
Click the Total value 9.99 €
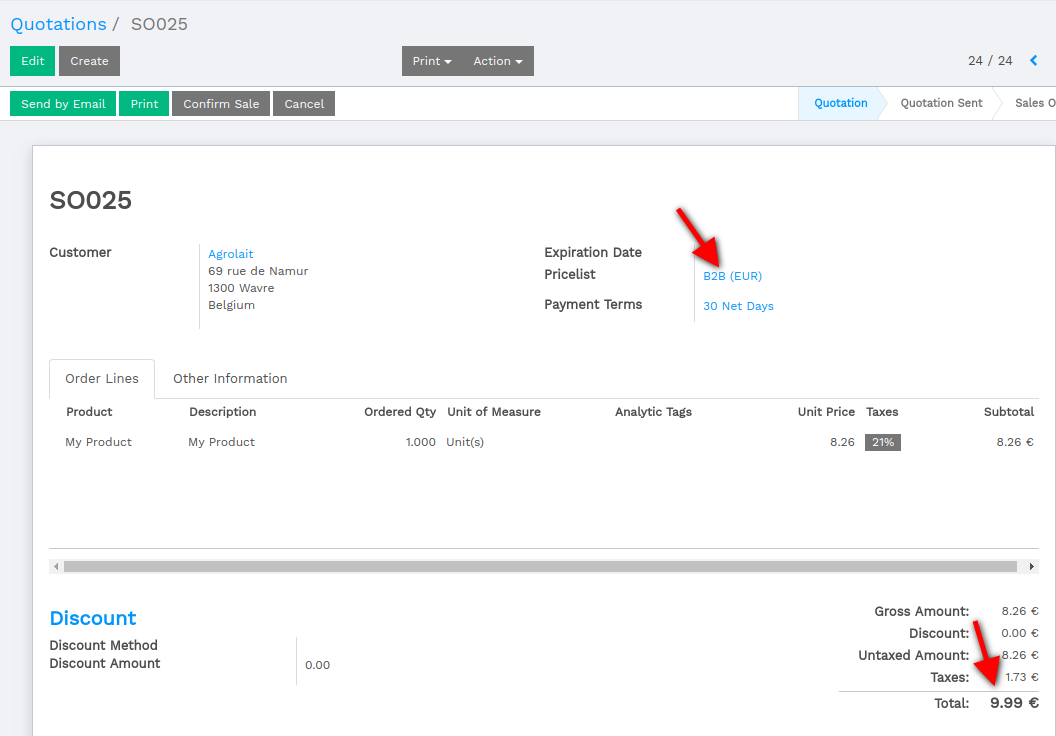(1014, 703)
